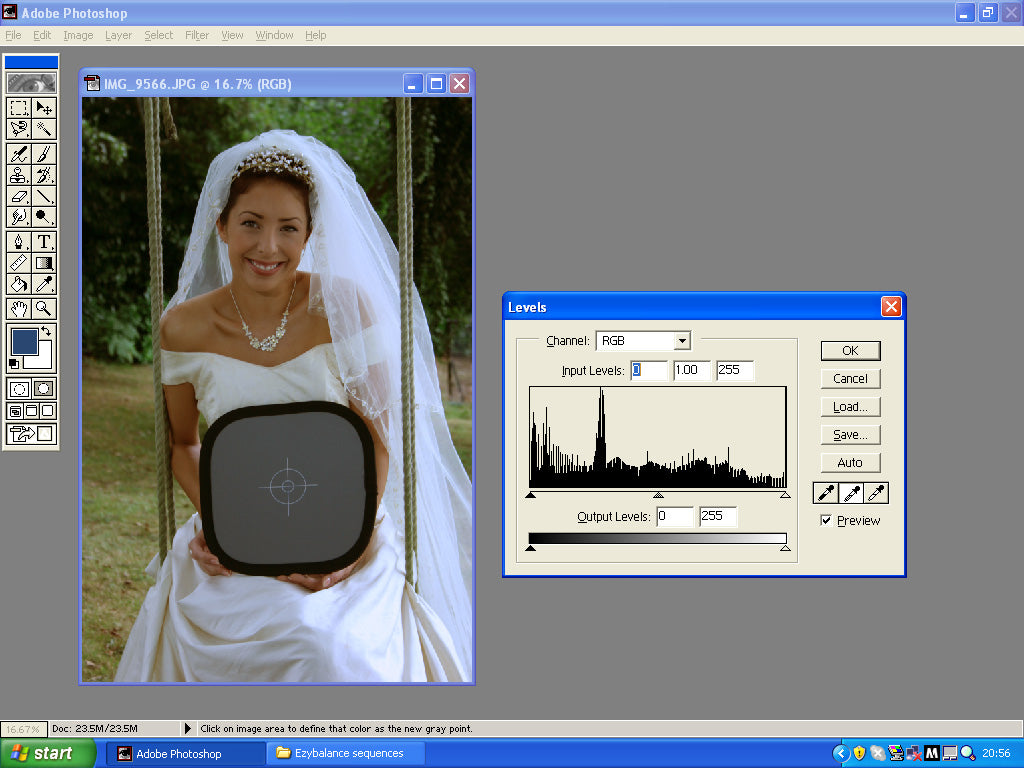This screenshot has height=768, width=1024.
Task: Select the Smudge tool
Action: [x=19, y=216]
